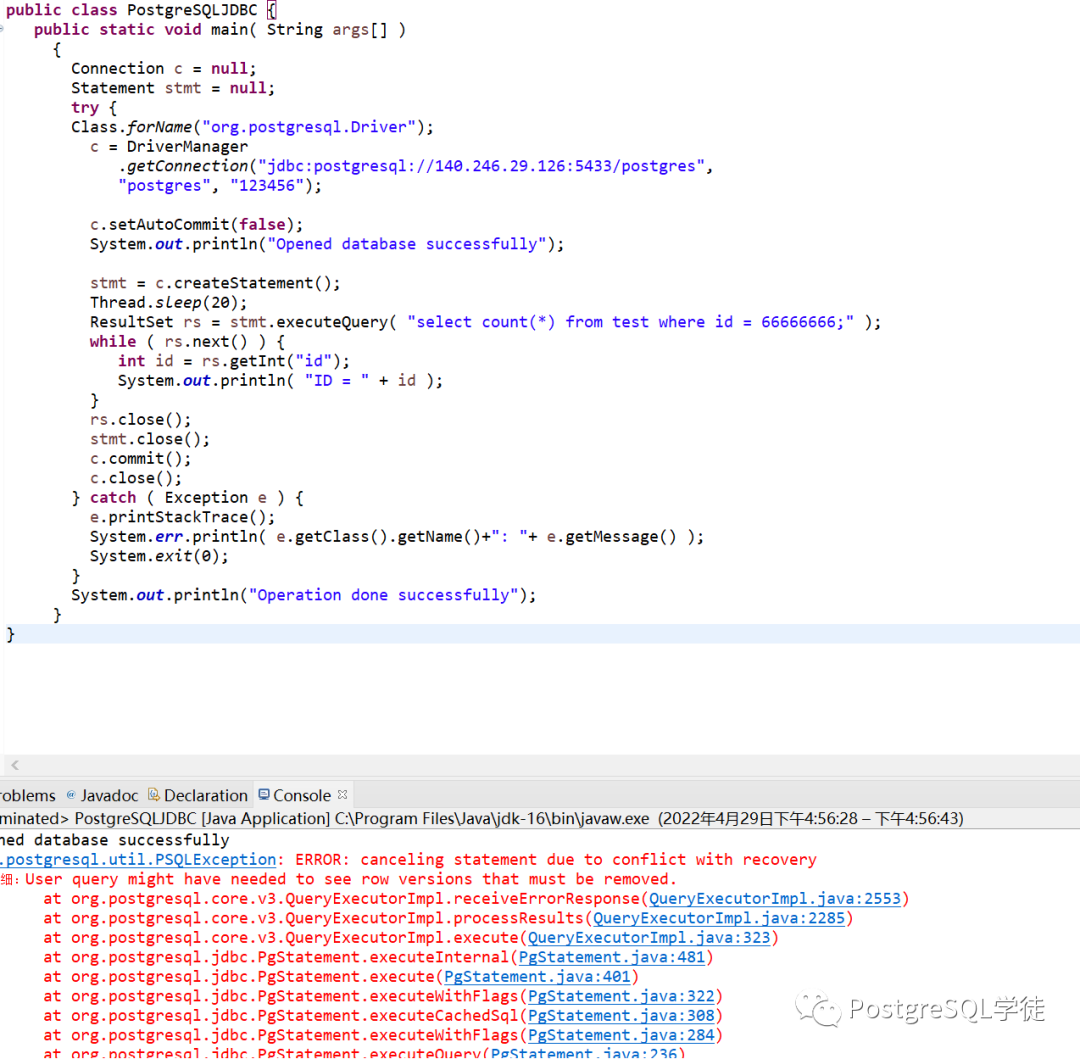Image resolution: width=1080 pixels, height=1059 pixels.
Task: Click the stmt.close() line
Action: [x=149, y=439]
